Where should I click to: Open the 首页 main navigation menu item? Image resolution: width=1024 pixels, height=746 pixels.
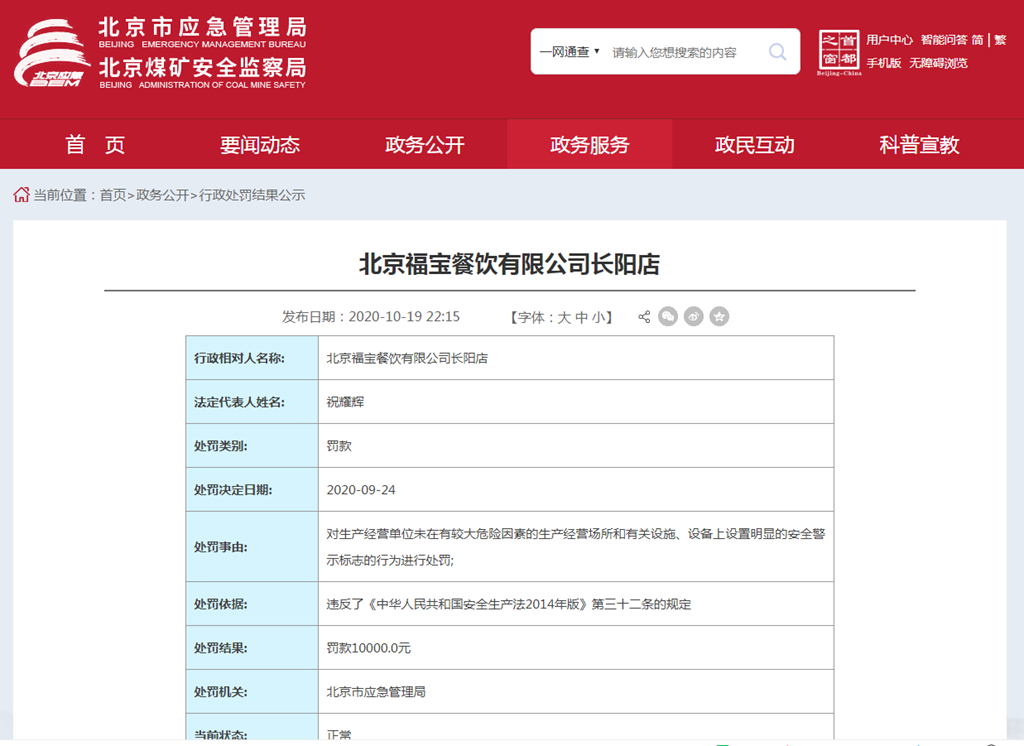95,144
